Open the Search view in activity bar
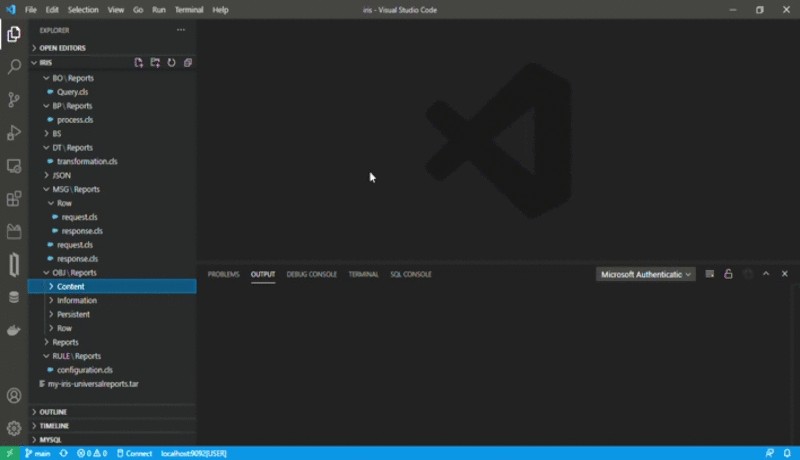 click(x=14, y=67)
